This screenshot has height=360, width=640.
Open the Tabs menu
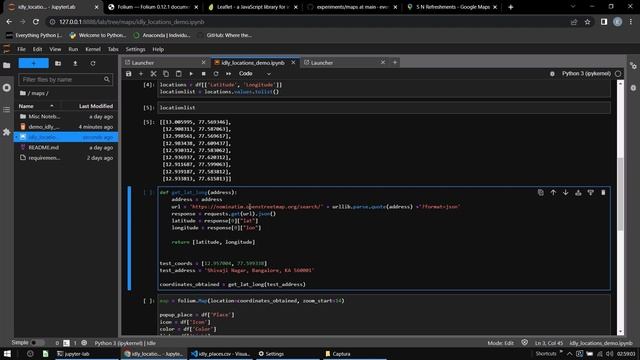[x=113, y=49]
